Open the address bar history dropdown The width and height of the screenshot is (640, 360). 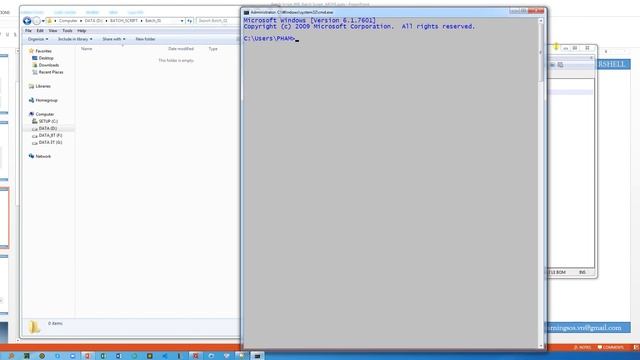point(182,20)
